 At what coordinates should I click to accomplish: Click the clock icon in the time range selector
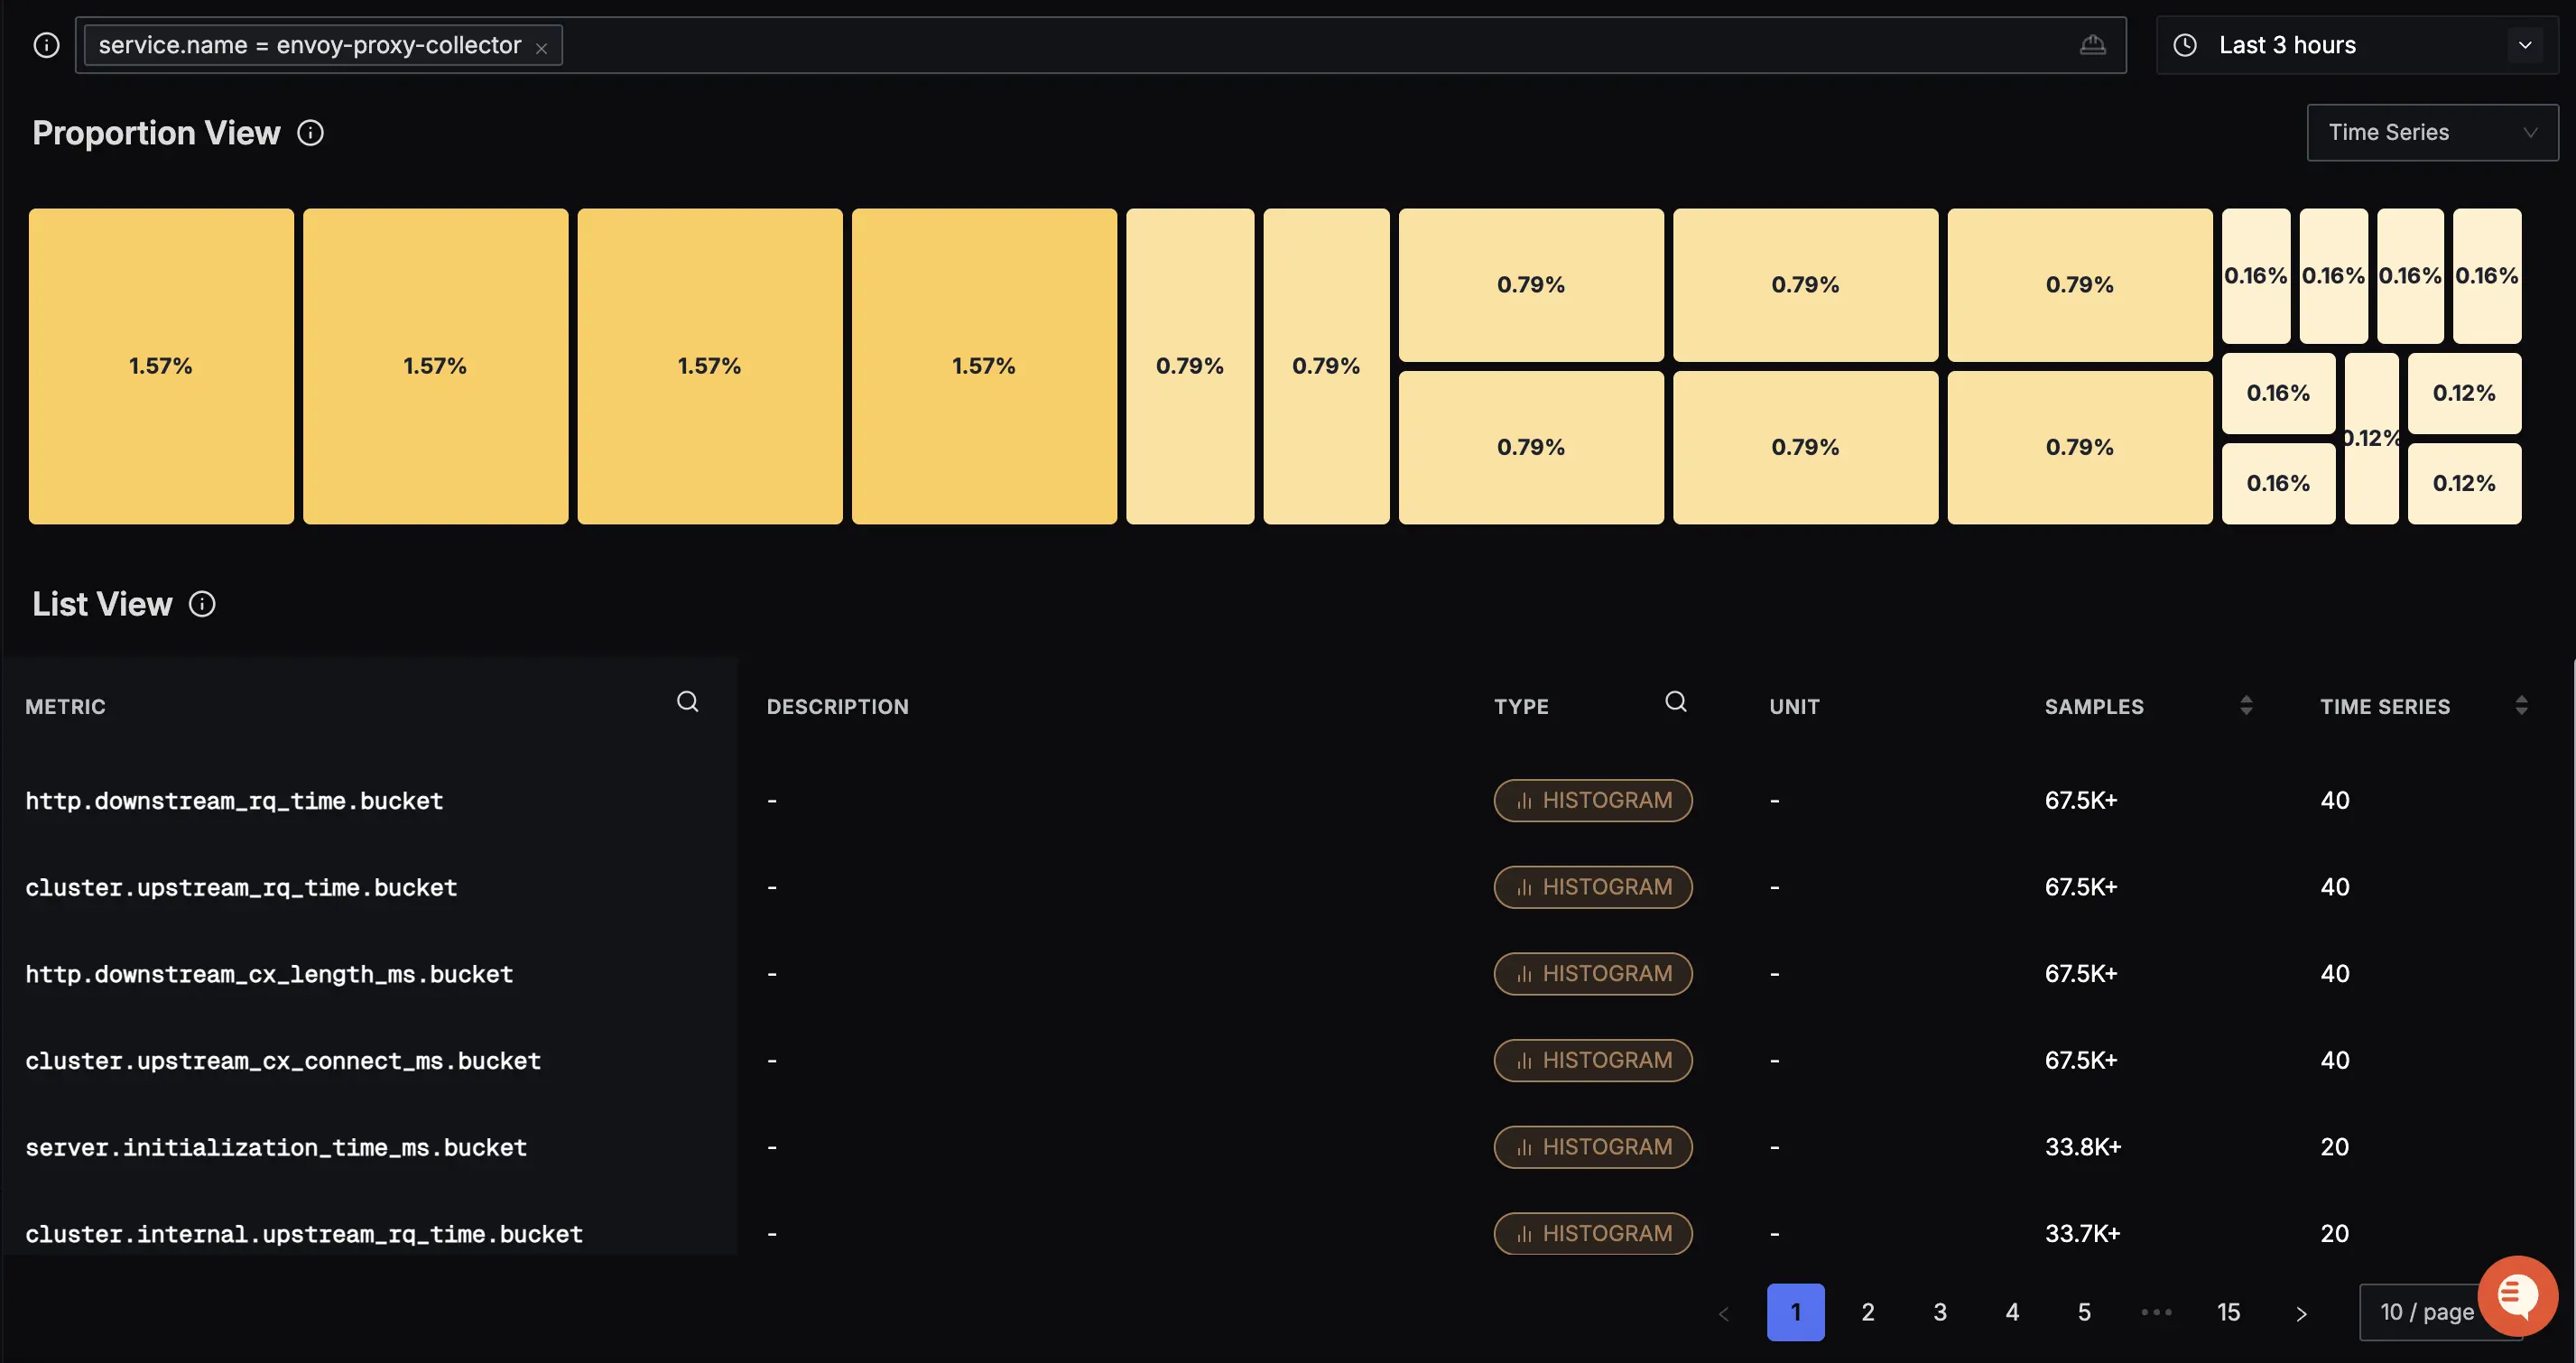[x=2185, y=44]
